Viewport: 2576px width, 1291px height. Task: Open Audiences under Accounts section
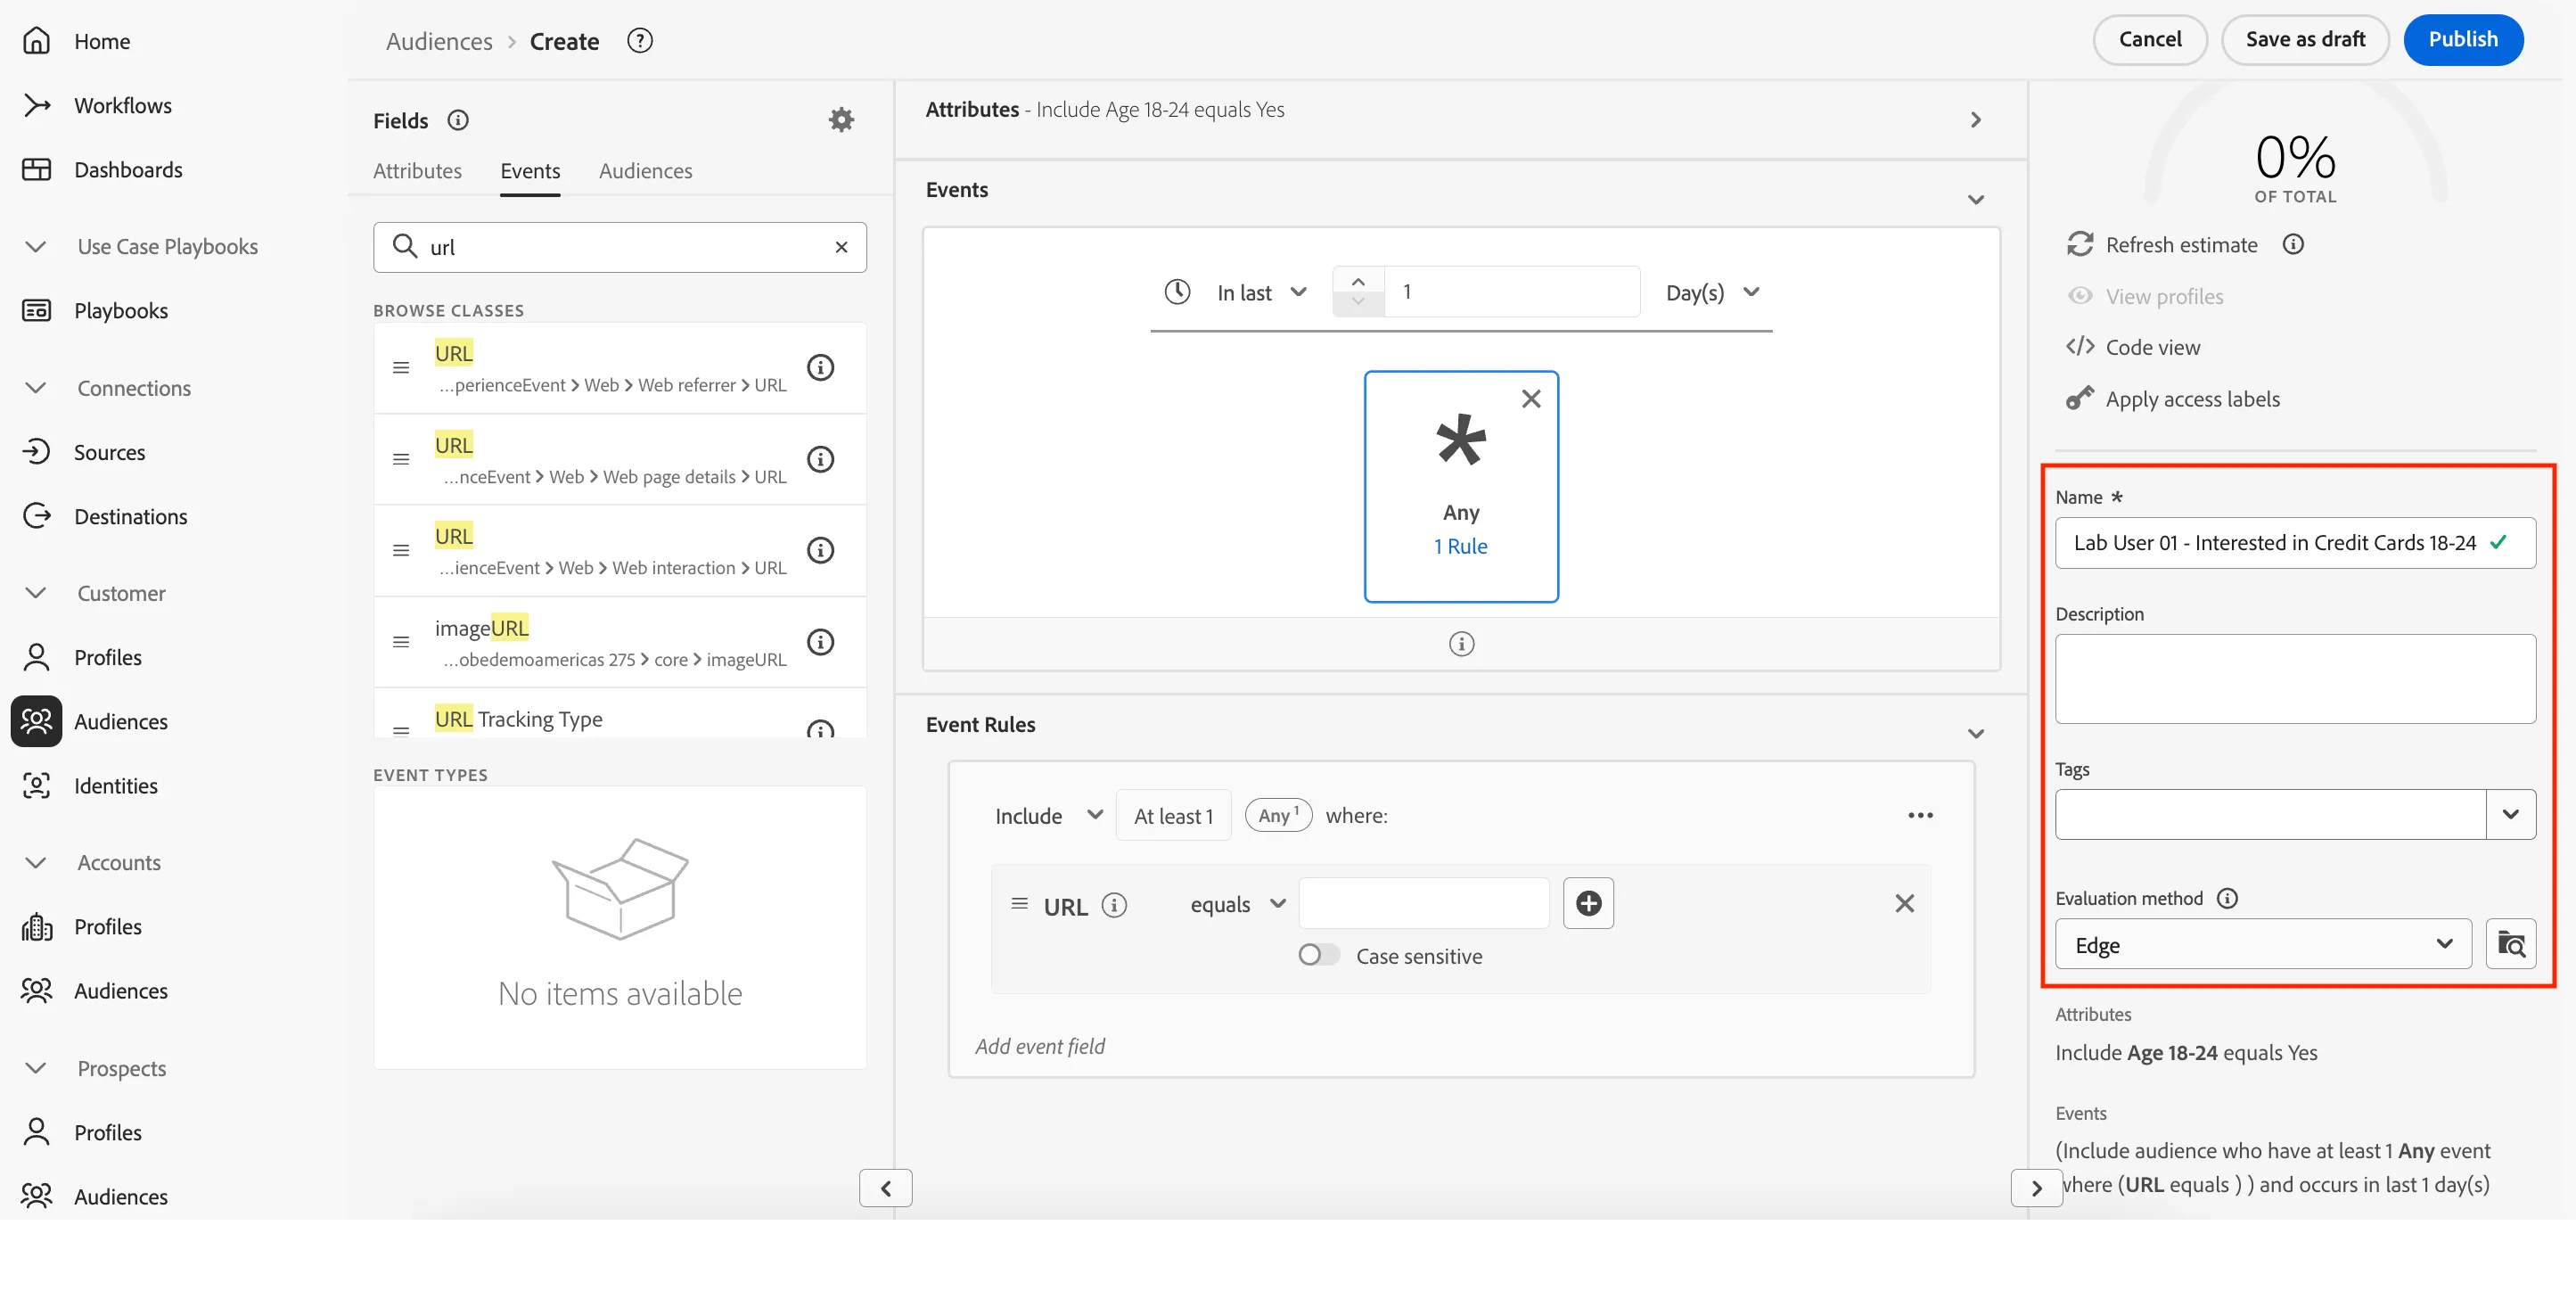95,990
